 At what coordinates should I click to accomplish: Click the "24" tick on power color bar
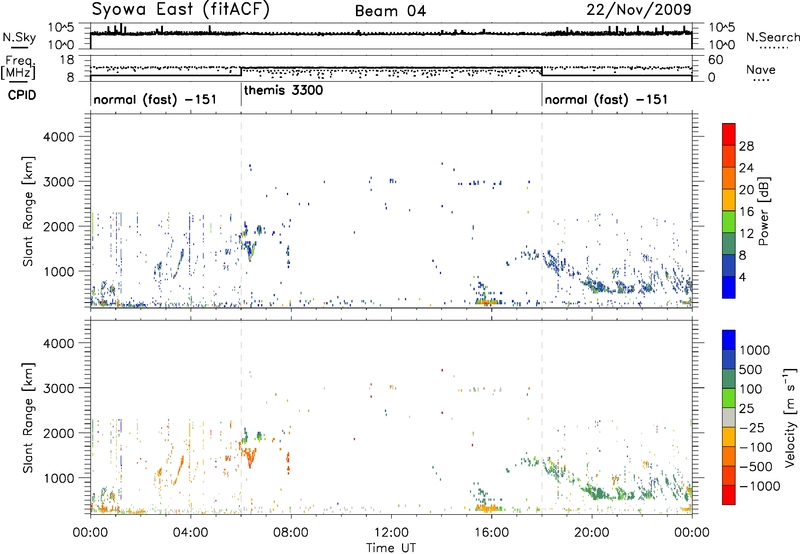pos(746,168)
